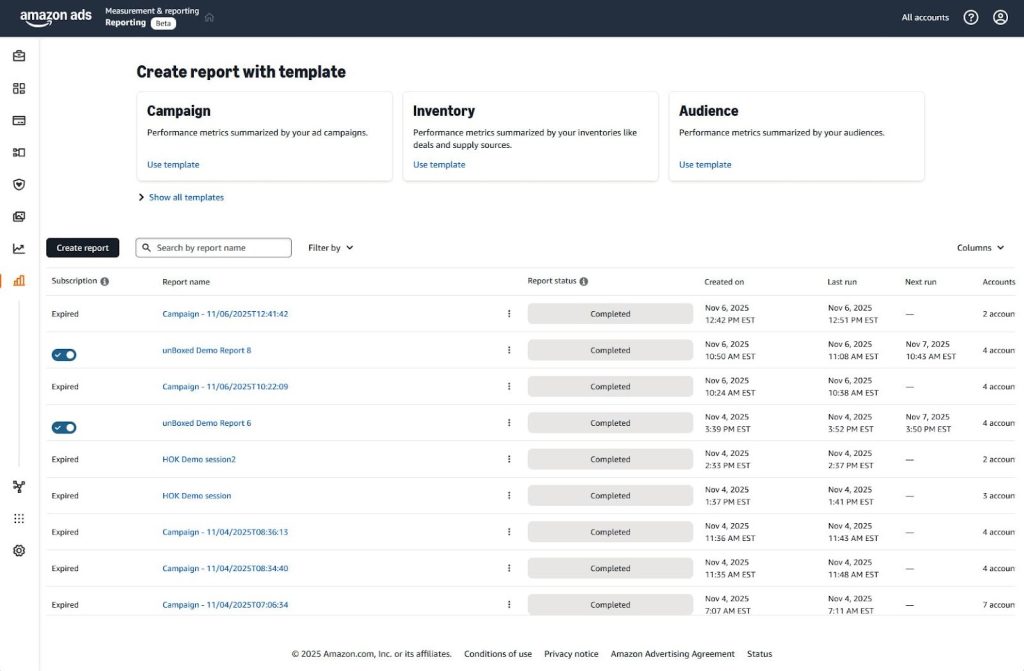Click the Report status info icon
The width and height of the screenshot is (1024, 671).
584,282
